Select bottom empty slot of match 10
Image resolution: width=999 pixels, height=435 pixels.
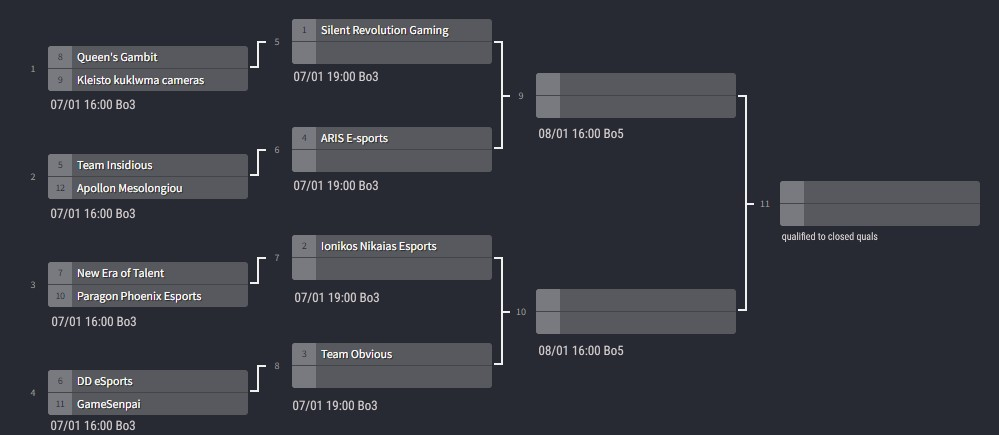tap(636, 323)
